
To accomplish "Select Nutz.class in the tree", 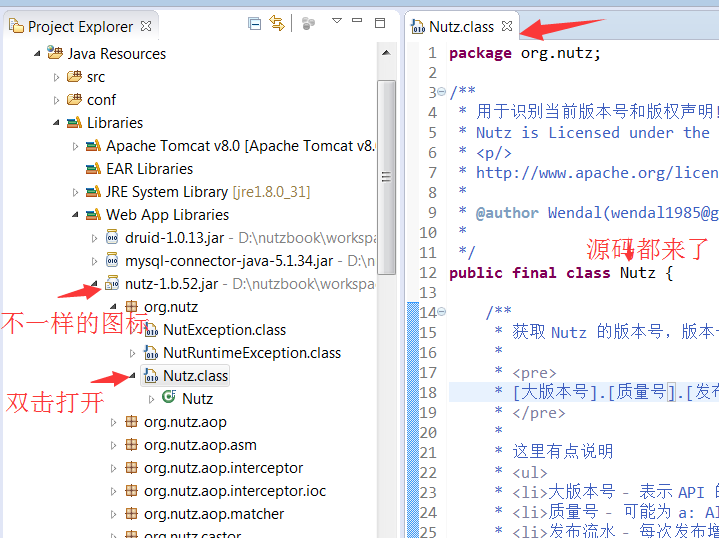I will pyautogui.click(x=195, y=376).
